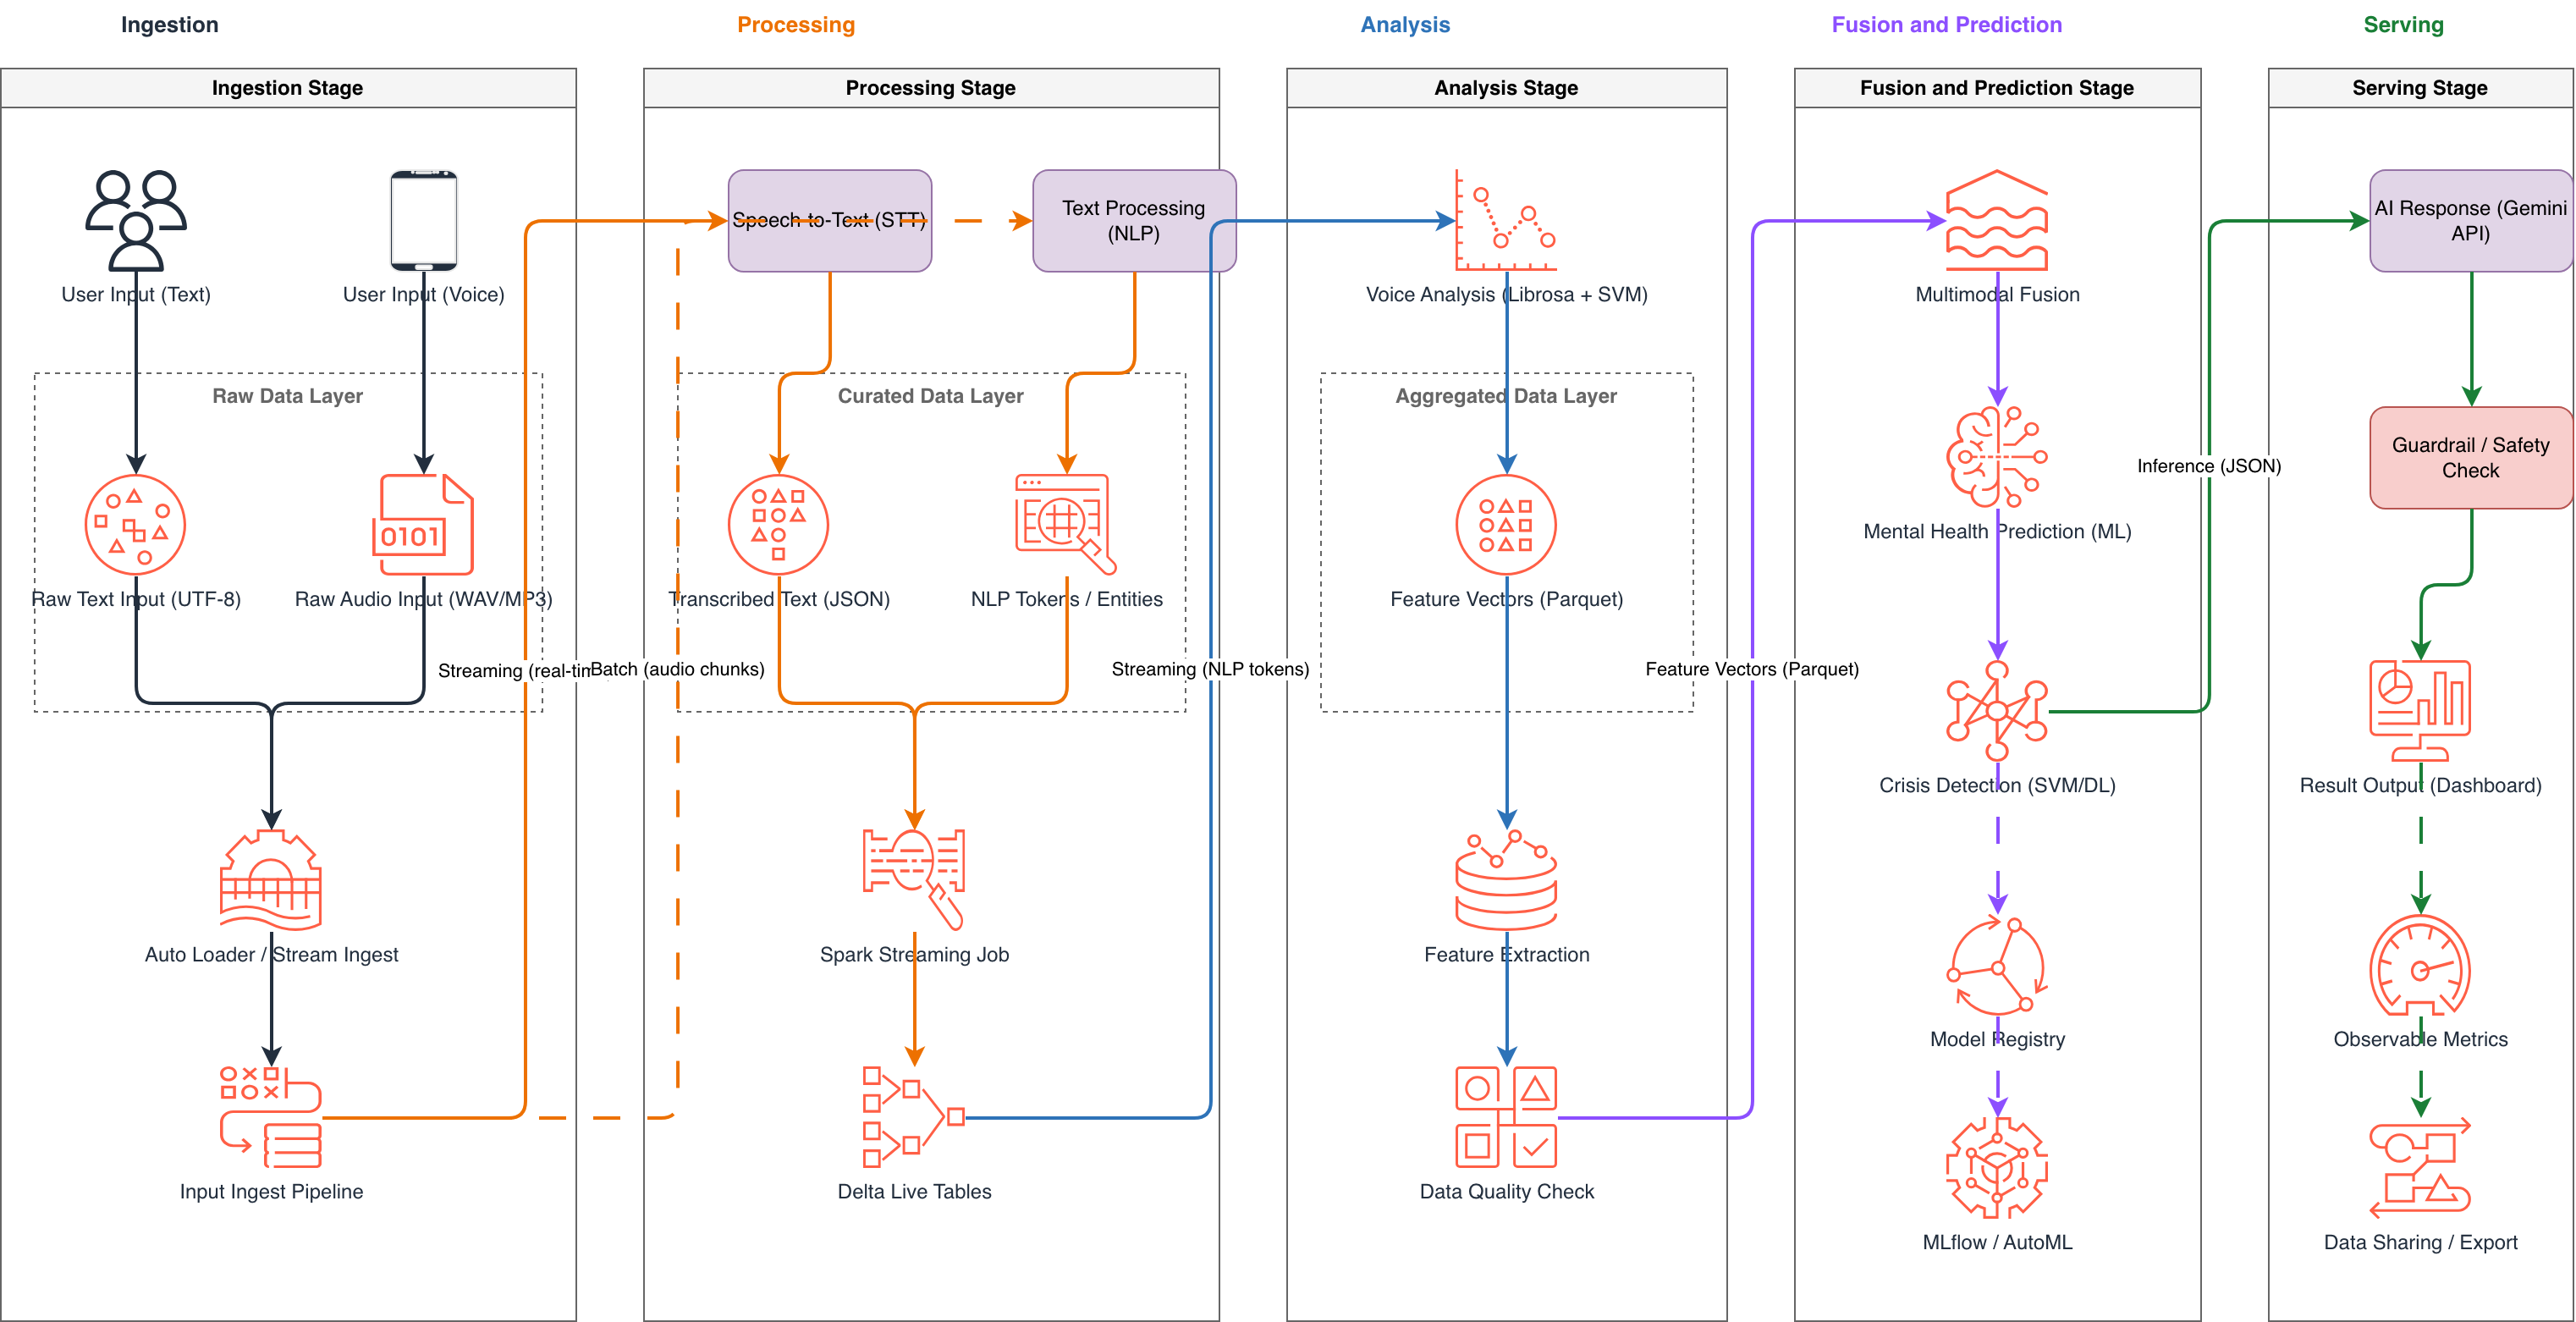Click the Feature Vectors (Parquet) circle icon
The width and height of the screenshot is (2576, 1322).
(1506, 525)
